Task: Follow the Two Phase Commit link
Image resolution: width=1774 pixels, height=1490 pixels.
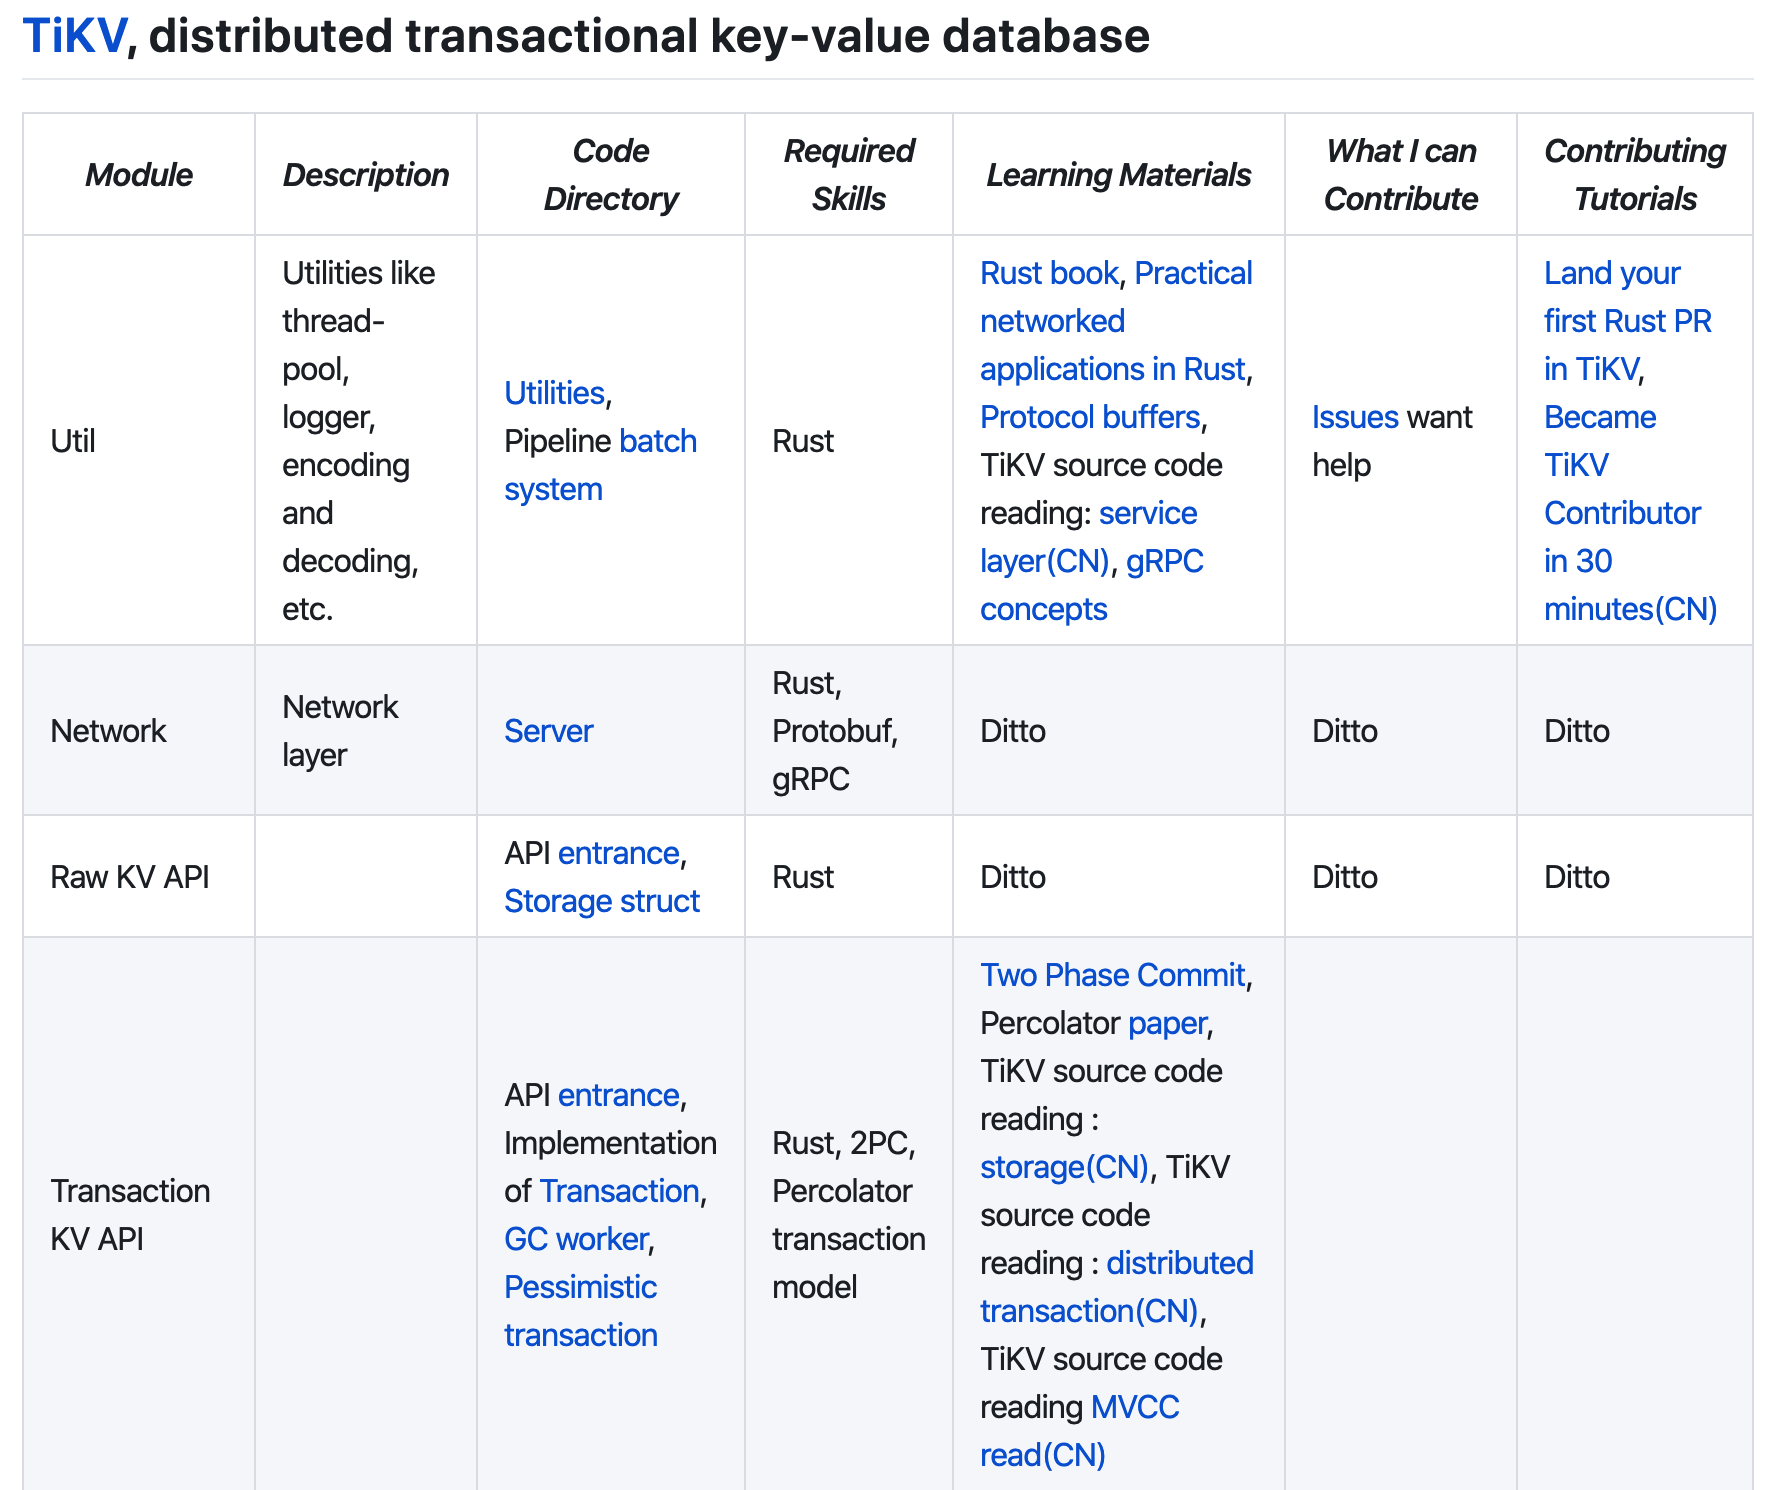Action: [x=1112, y=975]
